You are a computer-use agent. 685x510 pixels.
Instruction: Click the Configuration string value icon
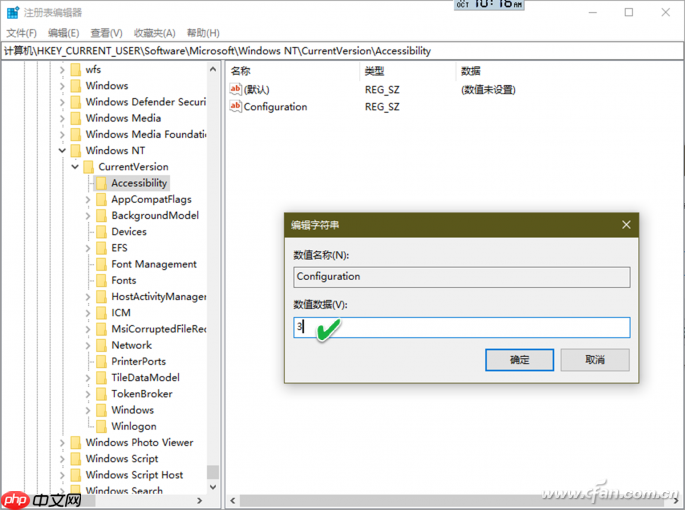[x=236, y=106]
